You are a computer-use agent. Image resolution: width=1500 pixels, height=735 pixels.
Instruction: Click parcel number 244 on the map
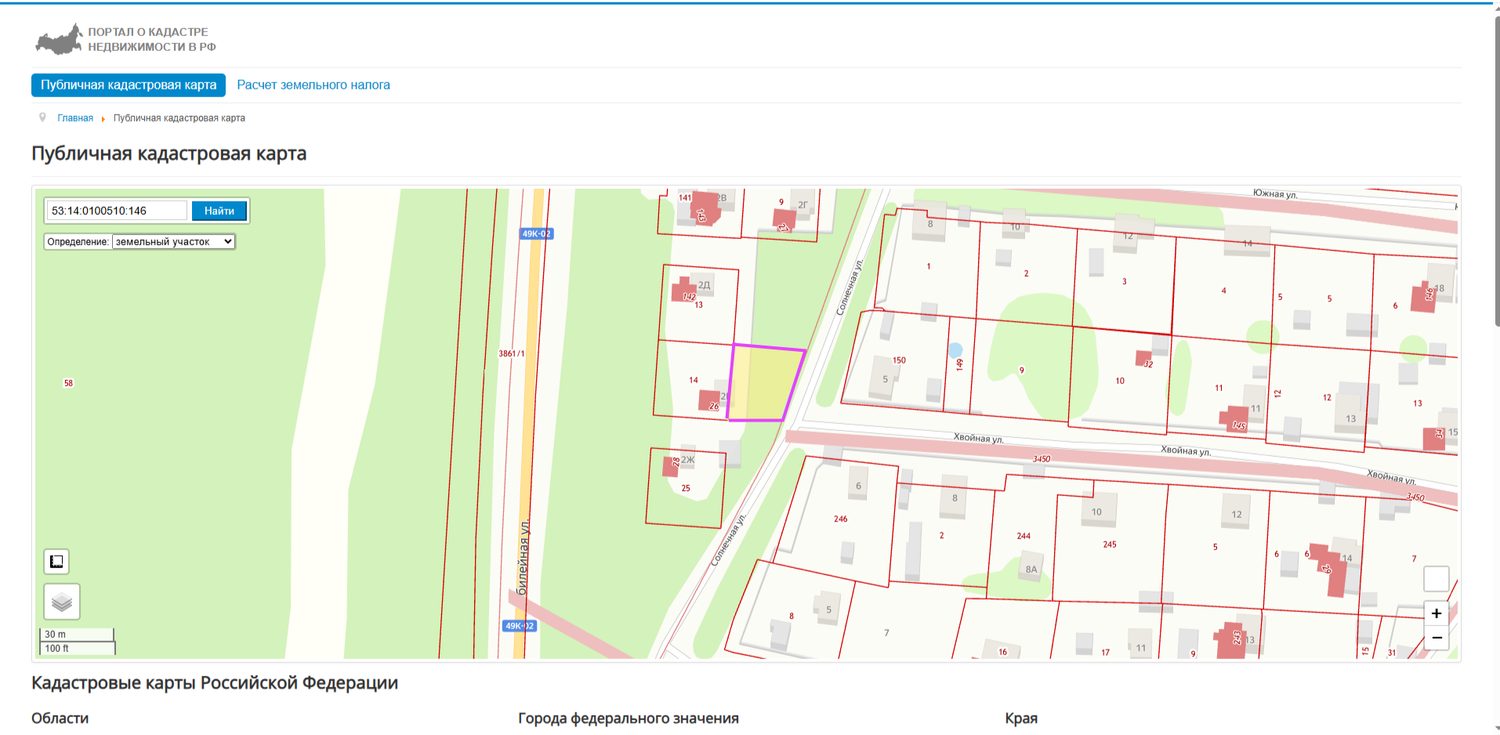1023,536
